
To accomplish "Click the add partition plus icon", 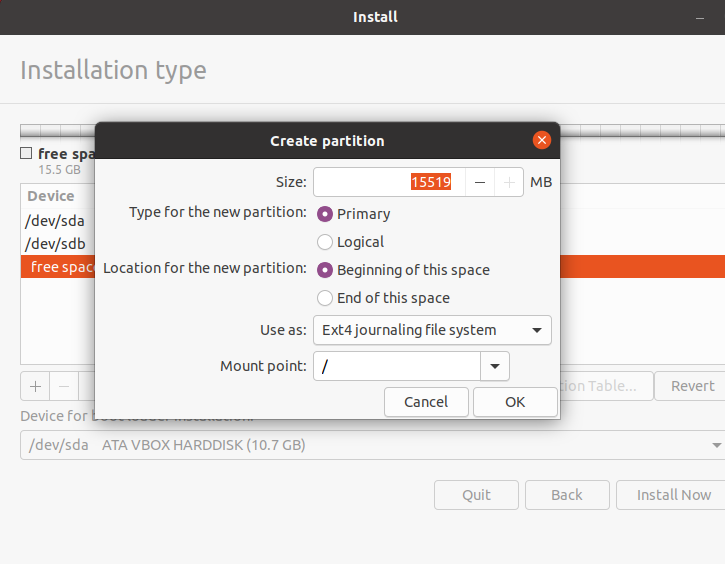I will 35,386.
